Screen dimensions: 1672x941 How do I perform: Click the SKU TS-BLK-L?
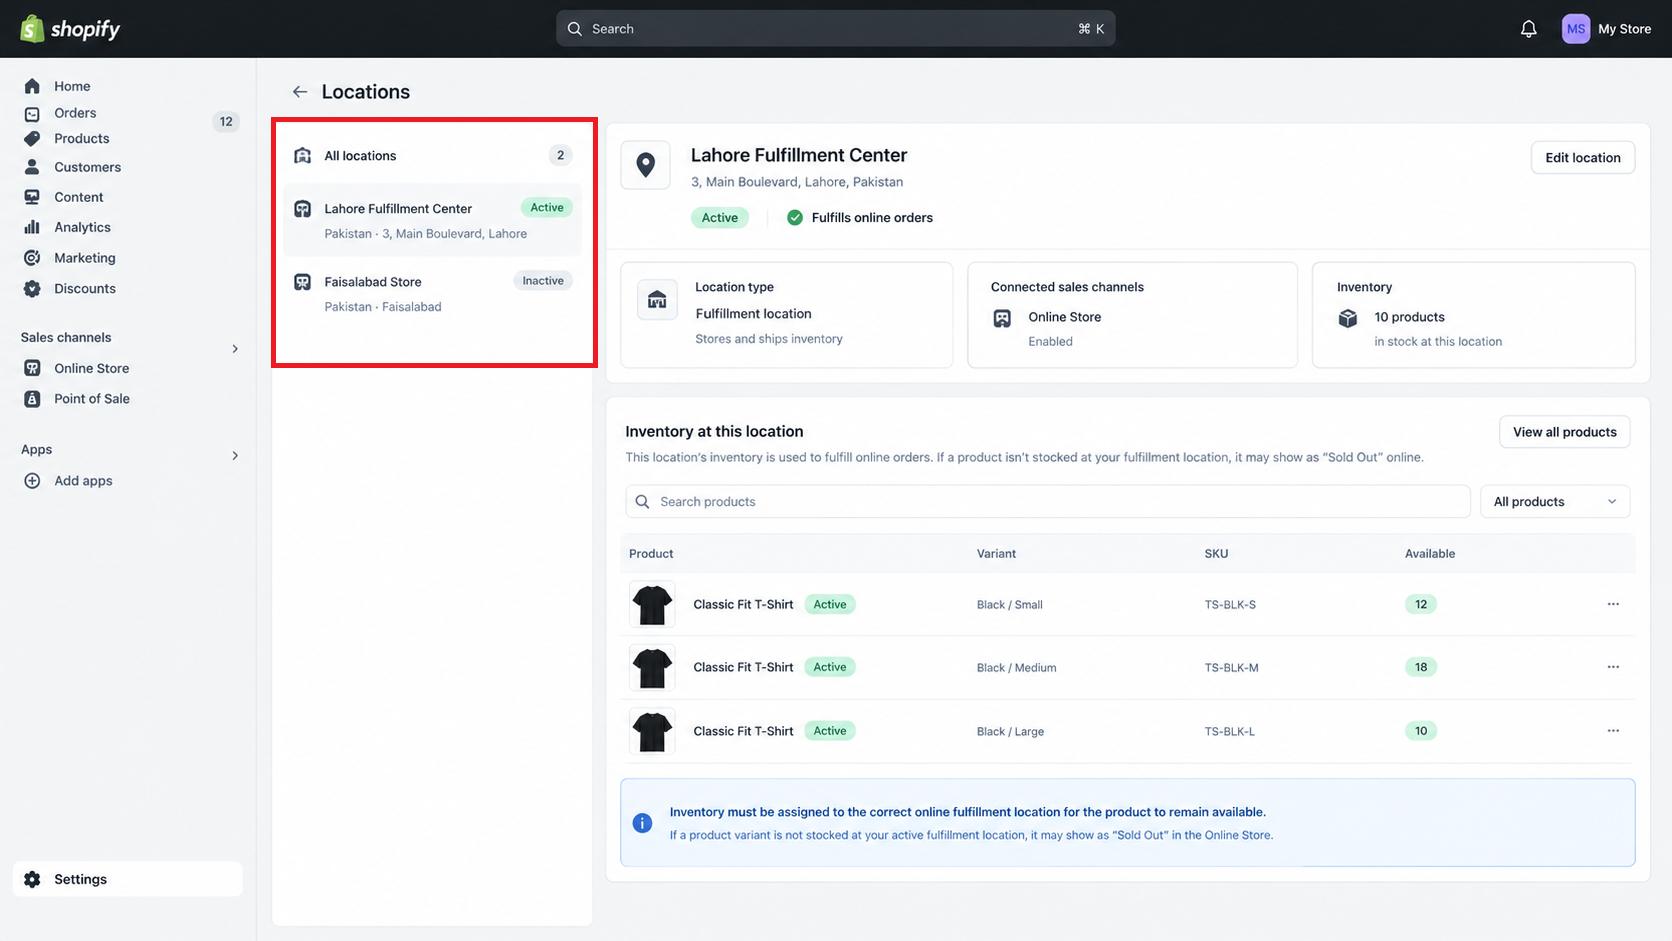[x=1230, y=732]
